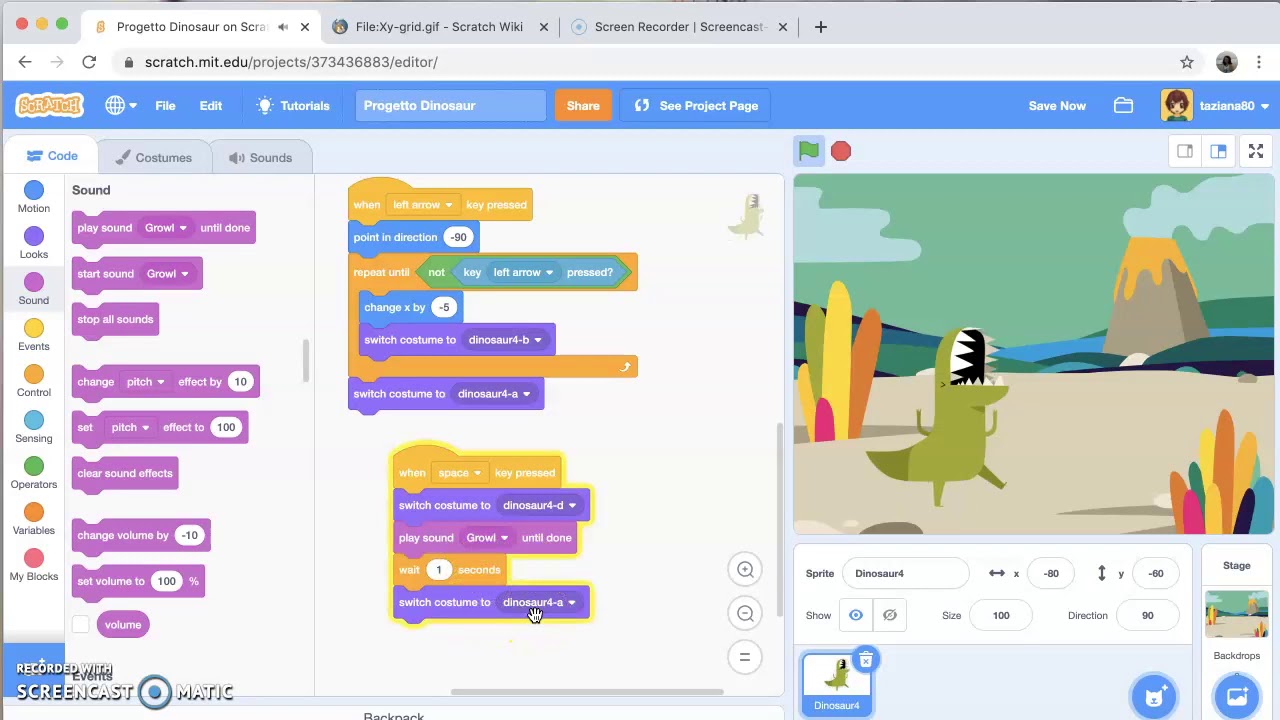The height and width of the screenshot is (720, 1280).
Task: Switch to large stage layout
Action: [x=1218, y=151]
